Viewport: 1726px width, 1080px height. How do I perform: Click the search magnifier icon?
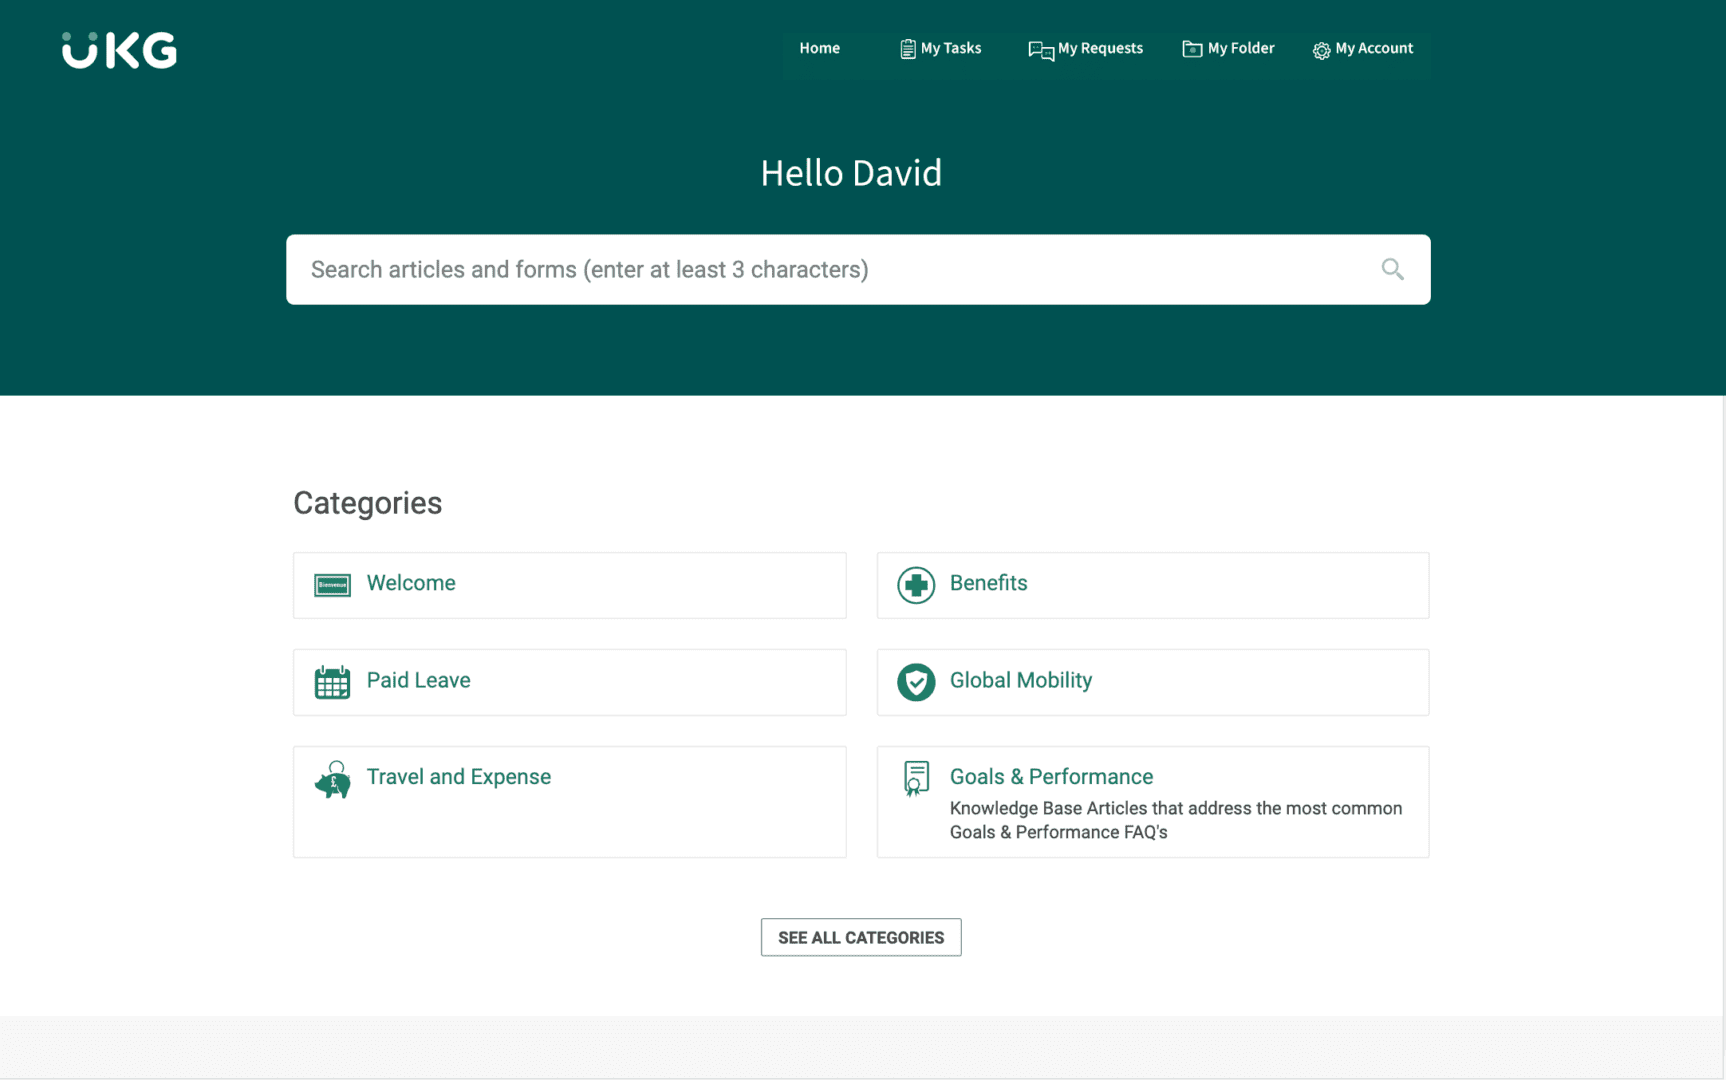pyautogui.click(x=1392, y=269)
